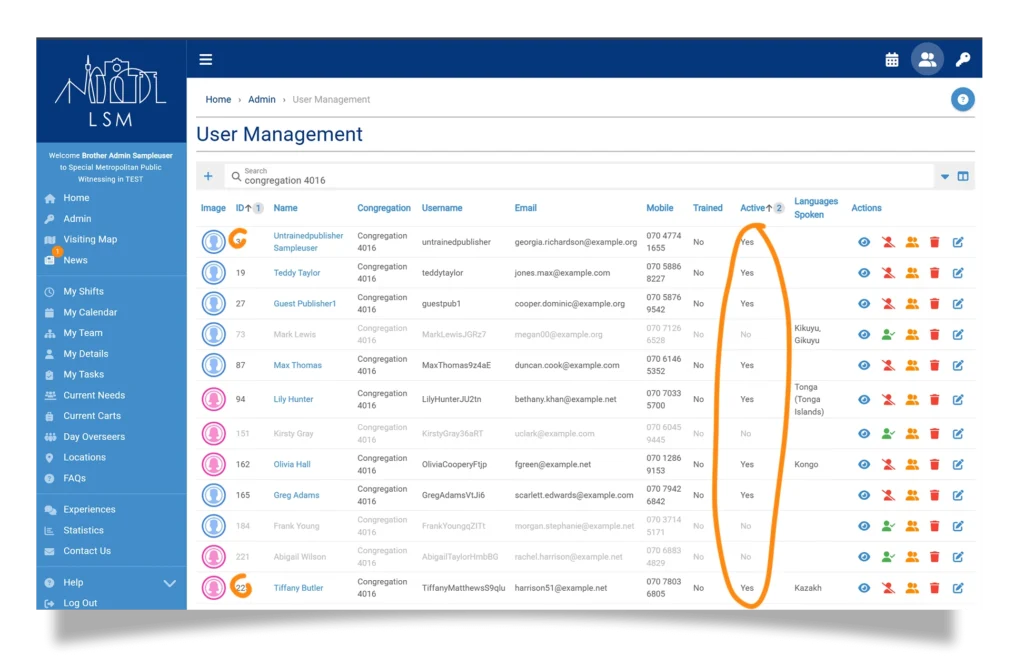The width and height of the screenshot is (1024, 665).
Task: Click the key icon in top bar
Action: [x=963, y=60]
